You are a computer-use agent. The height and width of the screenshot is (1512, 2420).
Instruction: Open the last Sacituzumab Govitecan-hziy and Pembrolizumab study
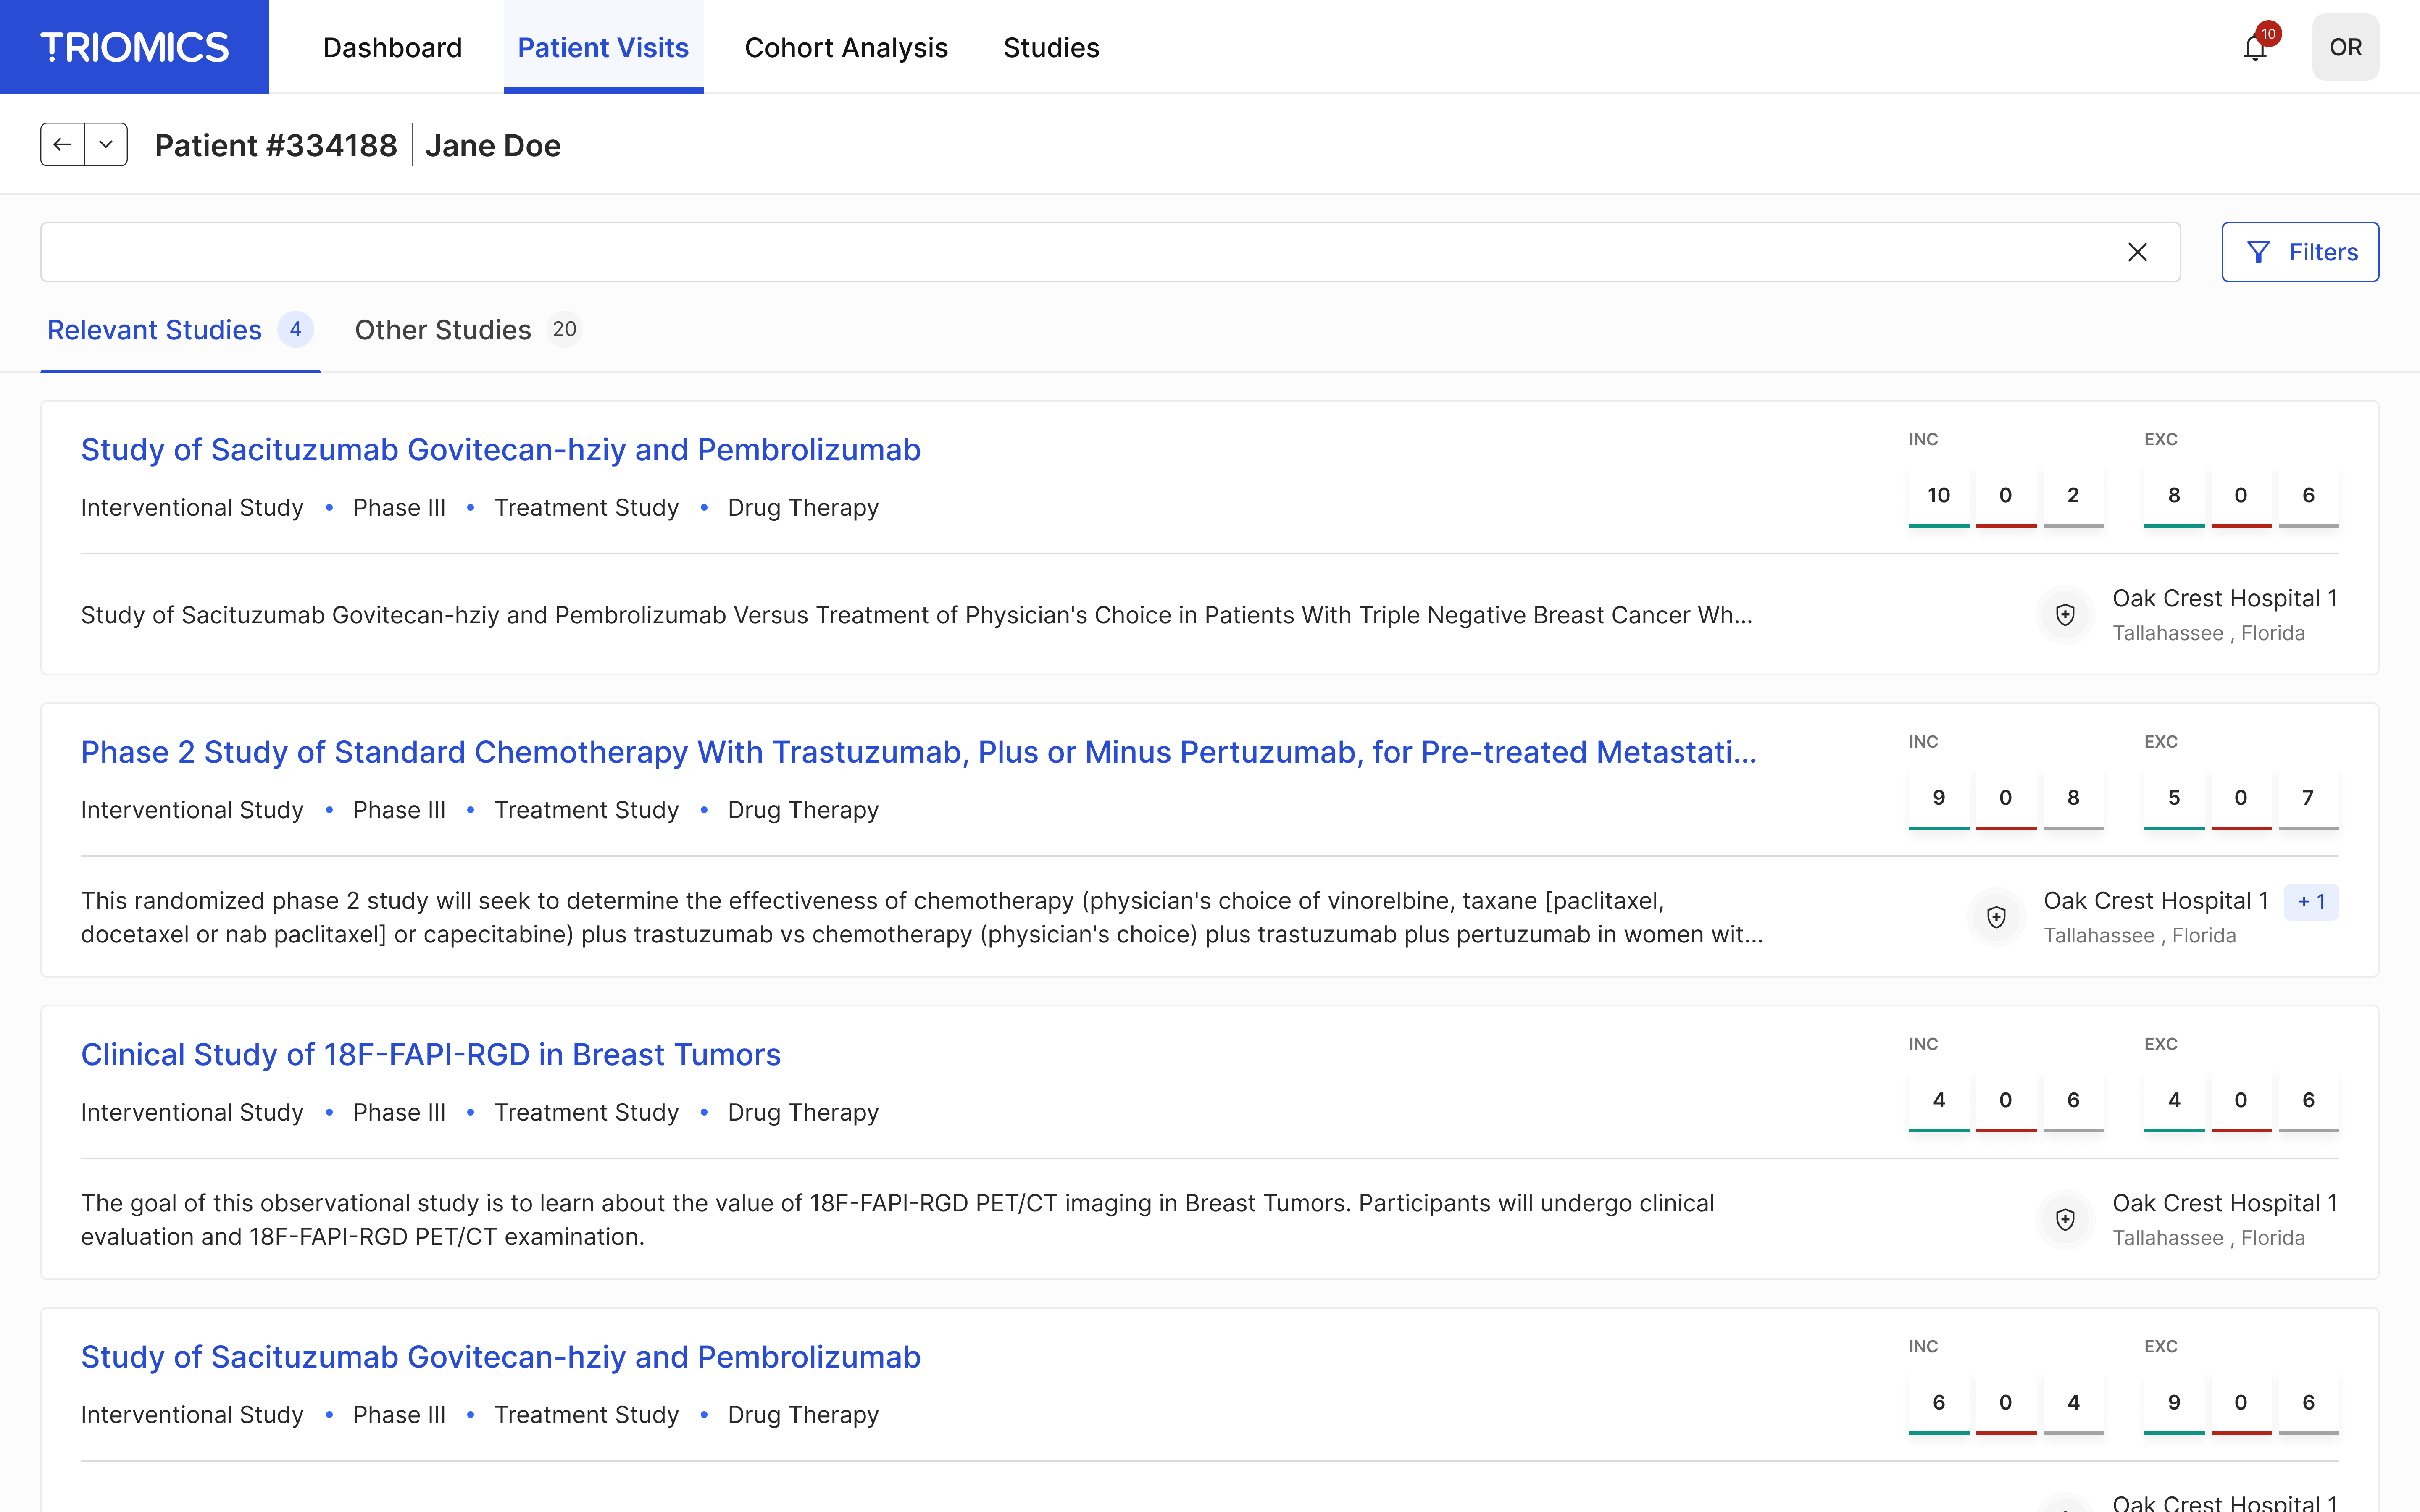500,1357
